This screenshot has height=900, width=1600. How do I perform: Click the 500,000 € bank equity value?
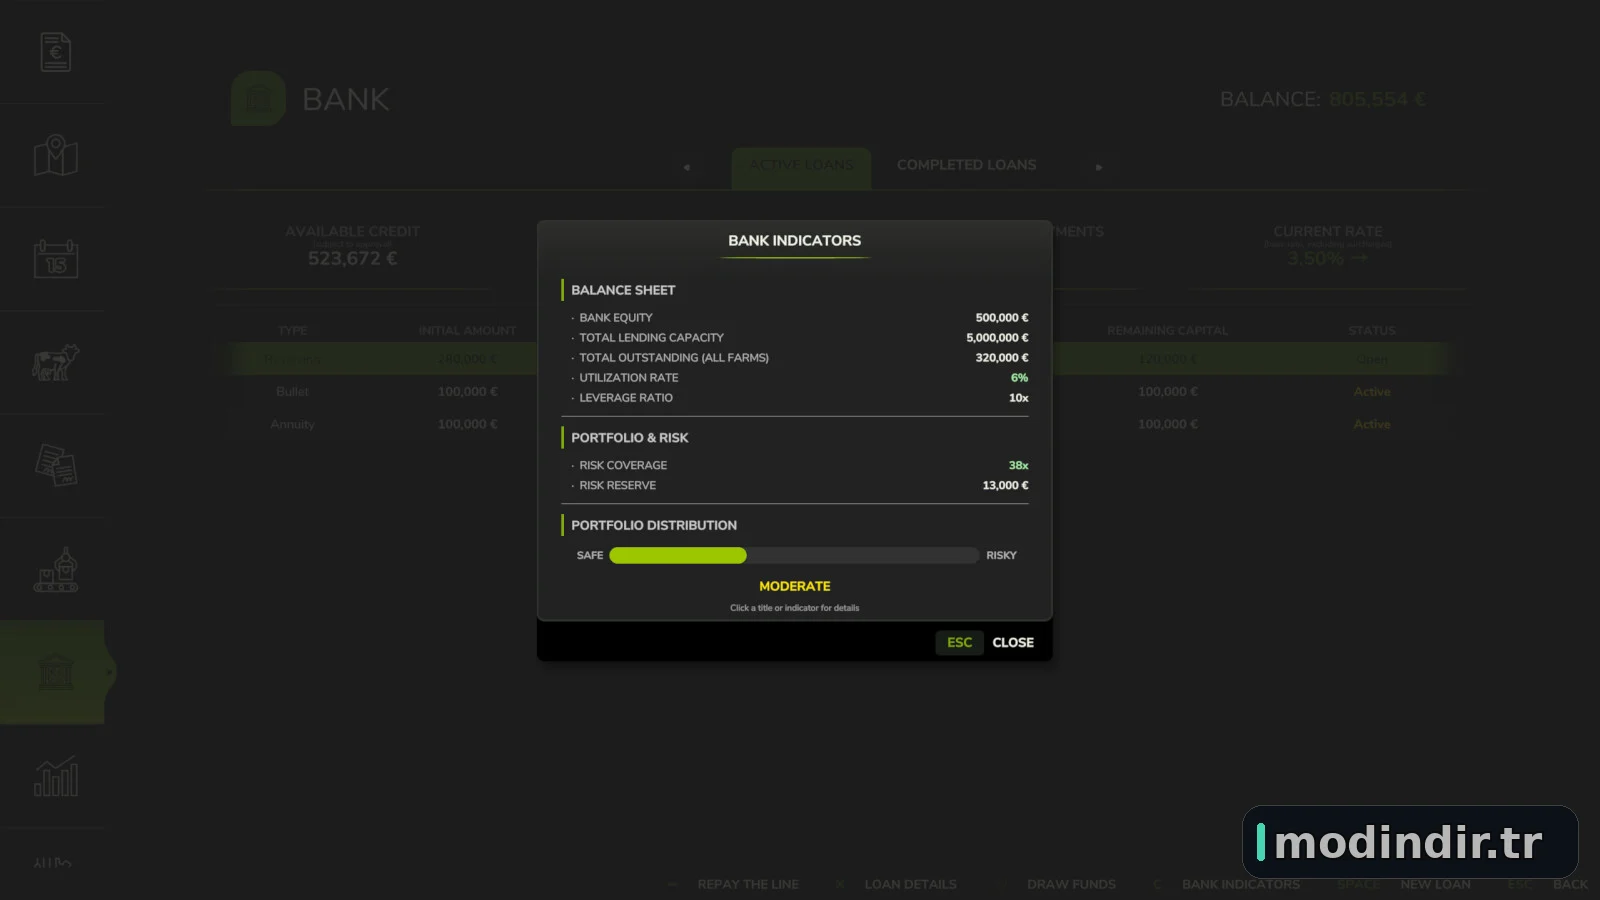coord(1002,317)
